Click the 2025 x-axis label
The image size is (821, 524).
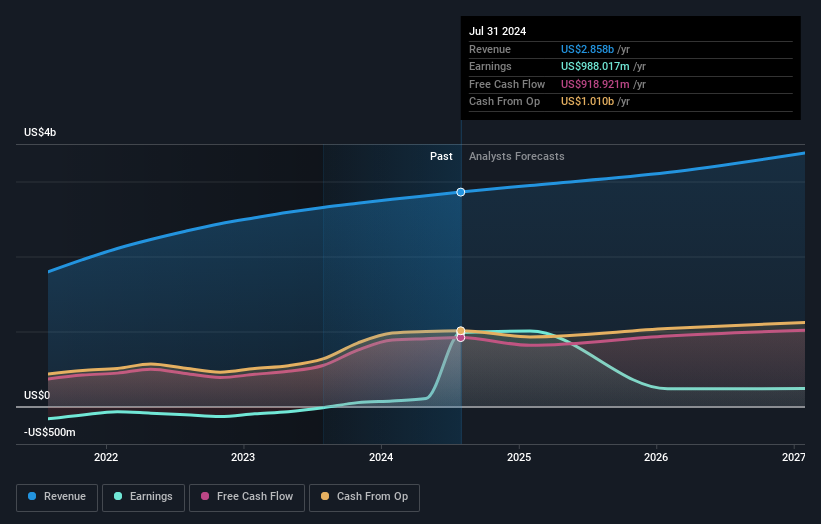pos(519,457)
